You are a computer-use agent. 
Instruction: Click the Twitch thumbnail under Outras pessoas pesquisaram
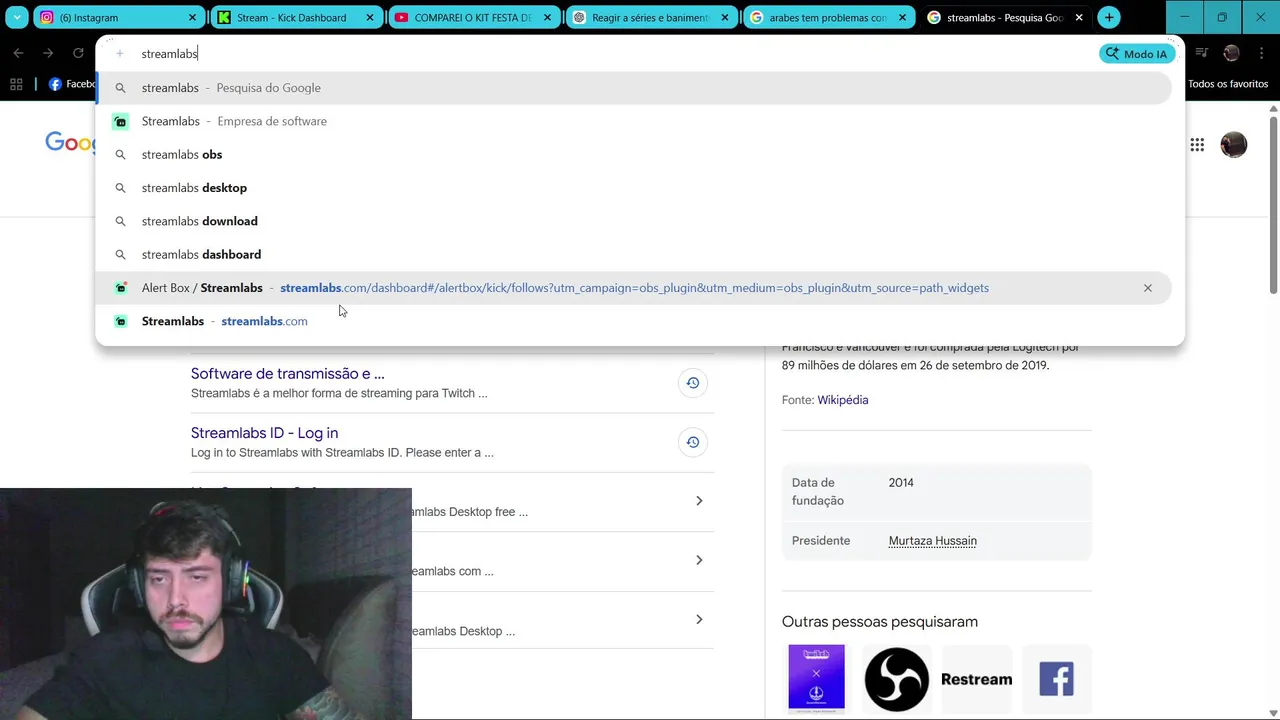click(x=816, y=677)
